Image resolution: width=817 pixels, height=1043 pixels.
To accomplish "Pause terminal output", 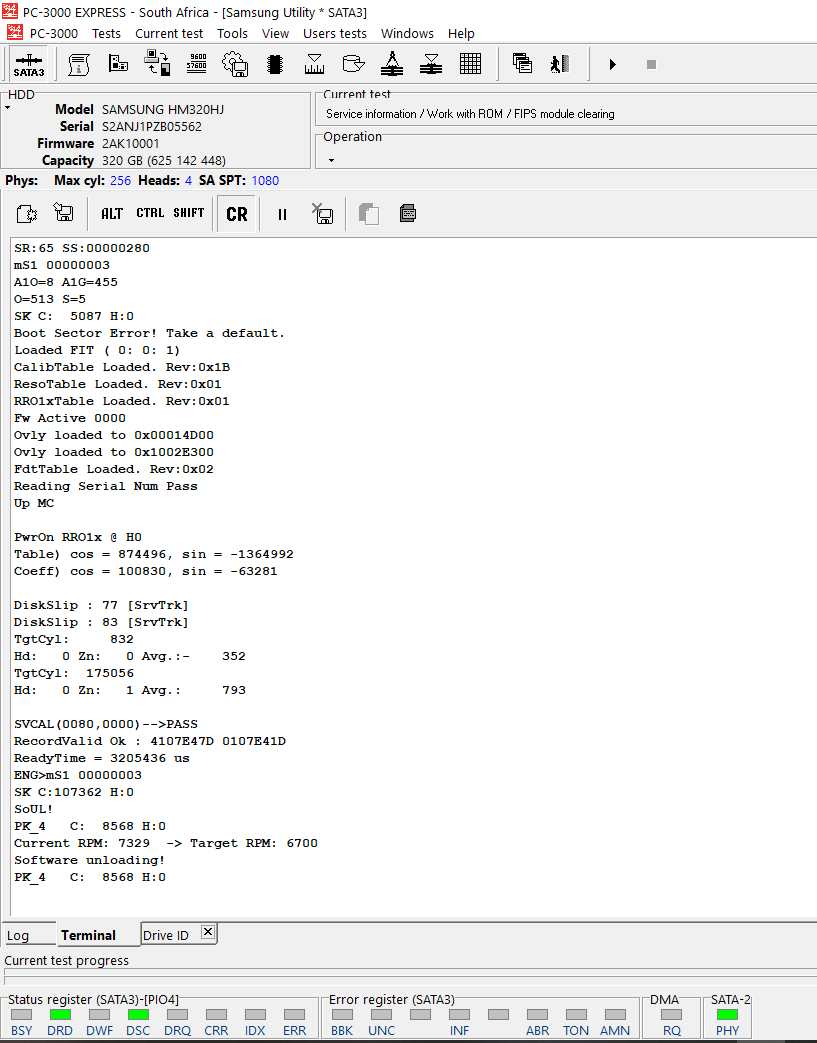I will (282, 214).
